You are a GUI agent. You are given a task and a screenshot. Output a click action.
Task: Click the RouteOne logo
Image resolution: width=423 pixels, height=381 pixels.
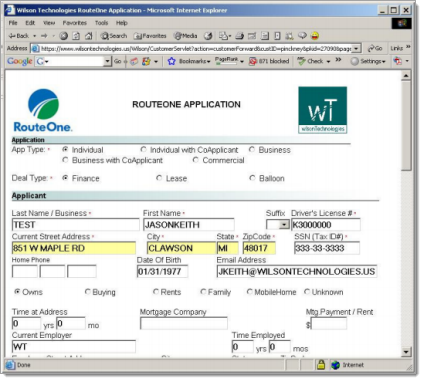[x=43, y=110]
